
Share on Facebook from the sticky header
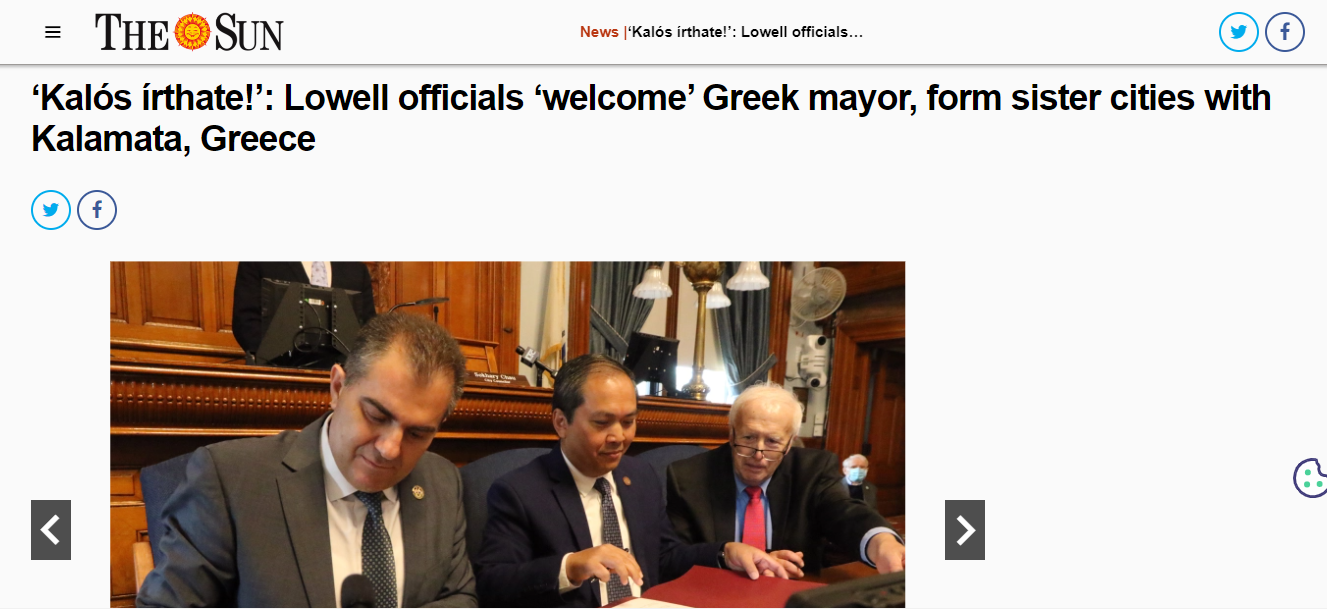1285,32
